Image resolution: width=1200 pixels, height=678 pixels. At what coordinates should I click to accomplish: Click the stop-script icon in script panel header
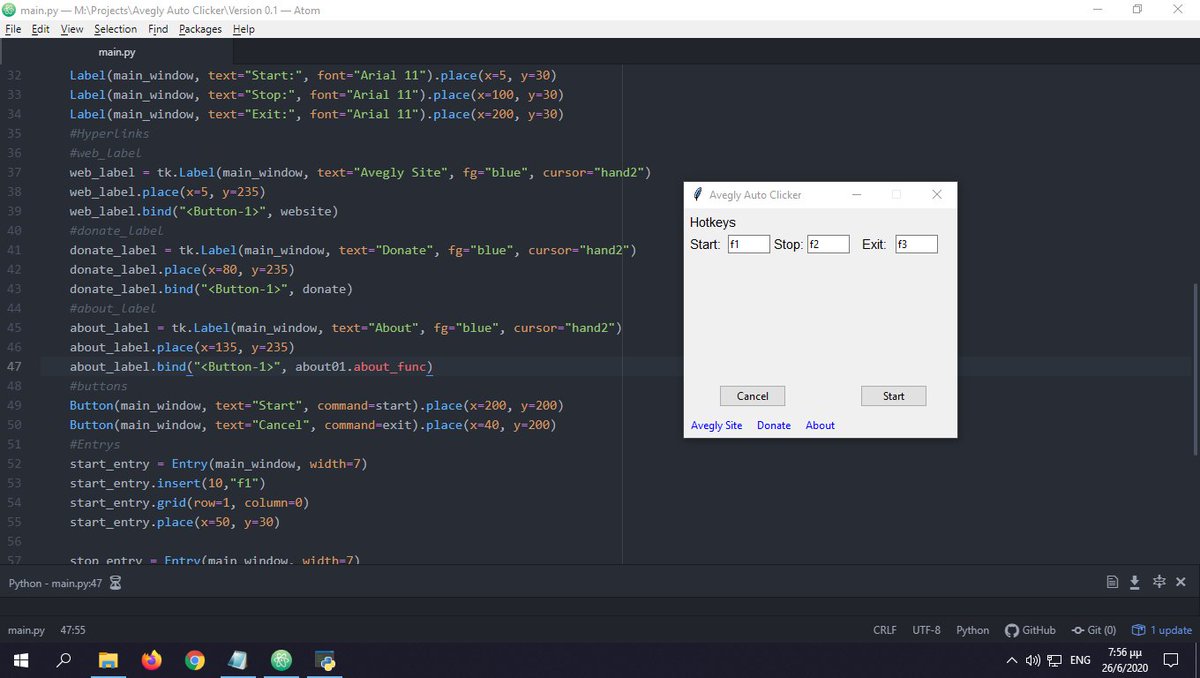click(x=1159, y=582)
